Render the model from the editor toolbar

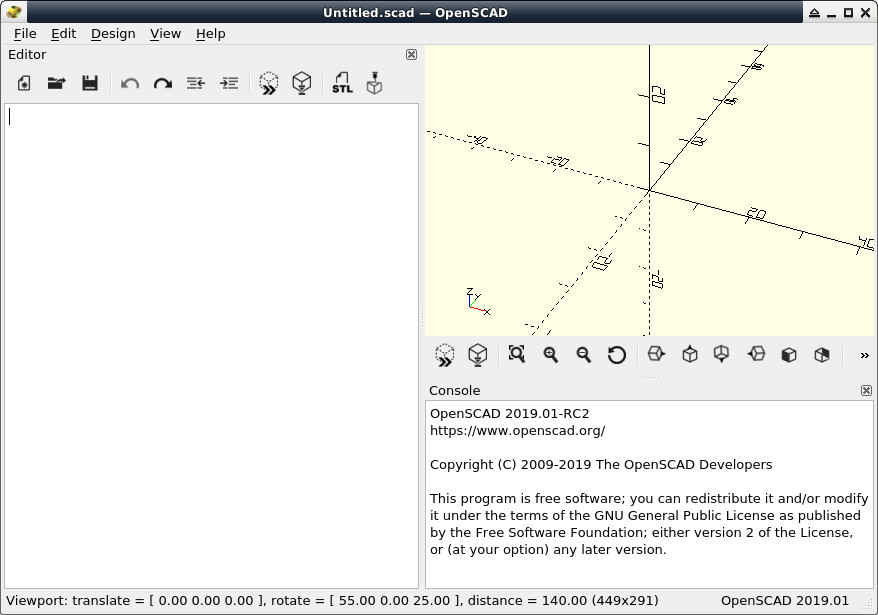[302, 83]
